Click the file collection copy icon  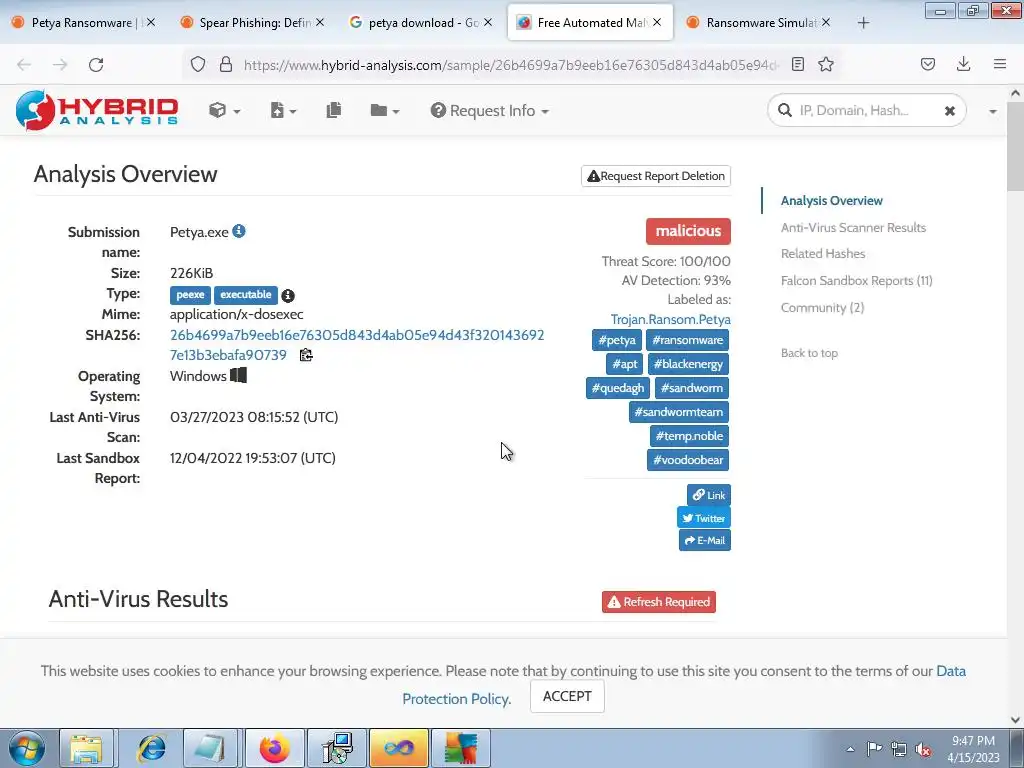click(x=334, y=110)
